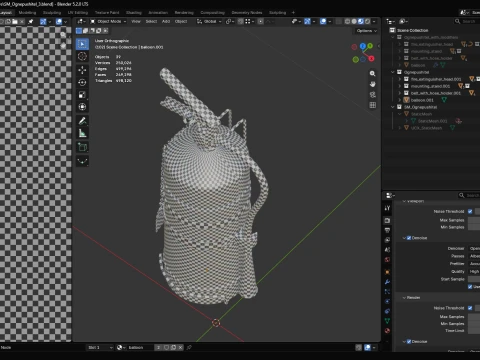
Task: Add a new workspace with plus
Action: 293,13
